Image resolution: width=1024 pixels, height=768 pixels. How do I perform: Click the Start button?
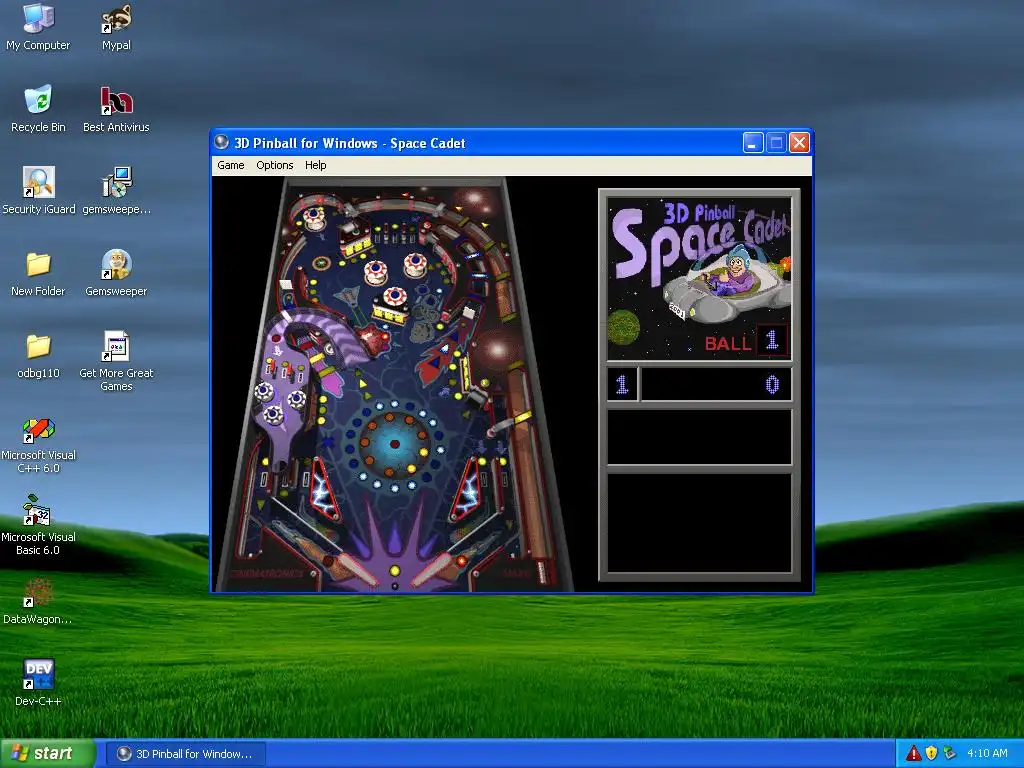[47, 754]
